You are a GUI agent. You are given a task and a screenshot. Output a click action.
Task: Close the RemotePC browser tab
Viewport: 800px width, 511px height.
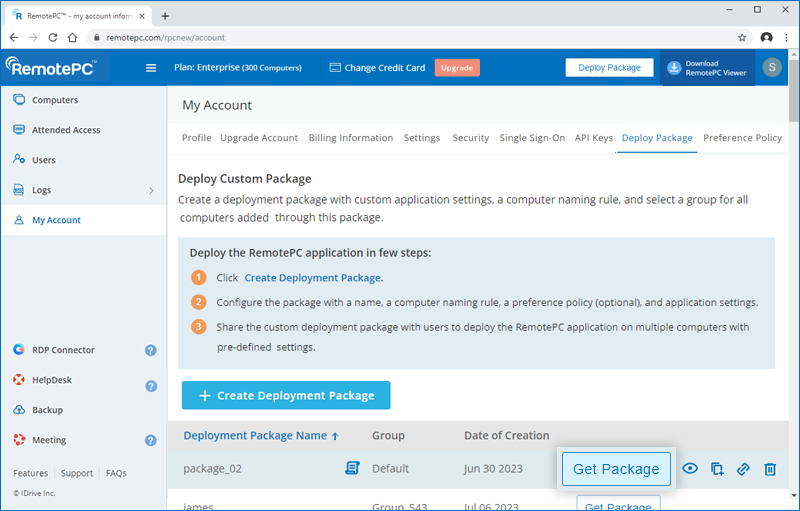[x=142, y=16]
